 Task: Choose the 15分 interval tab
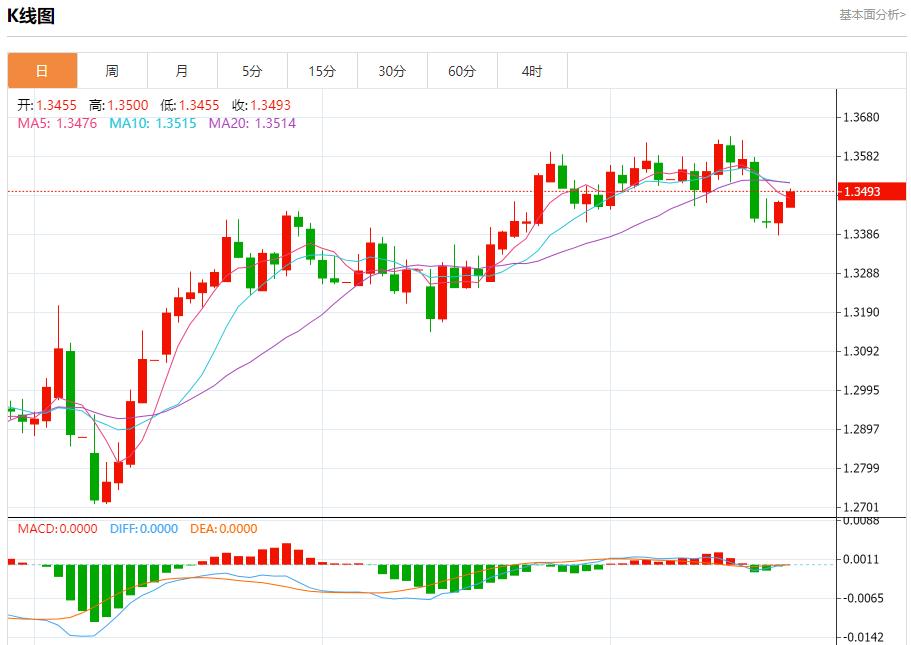(322, 71)
